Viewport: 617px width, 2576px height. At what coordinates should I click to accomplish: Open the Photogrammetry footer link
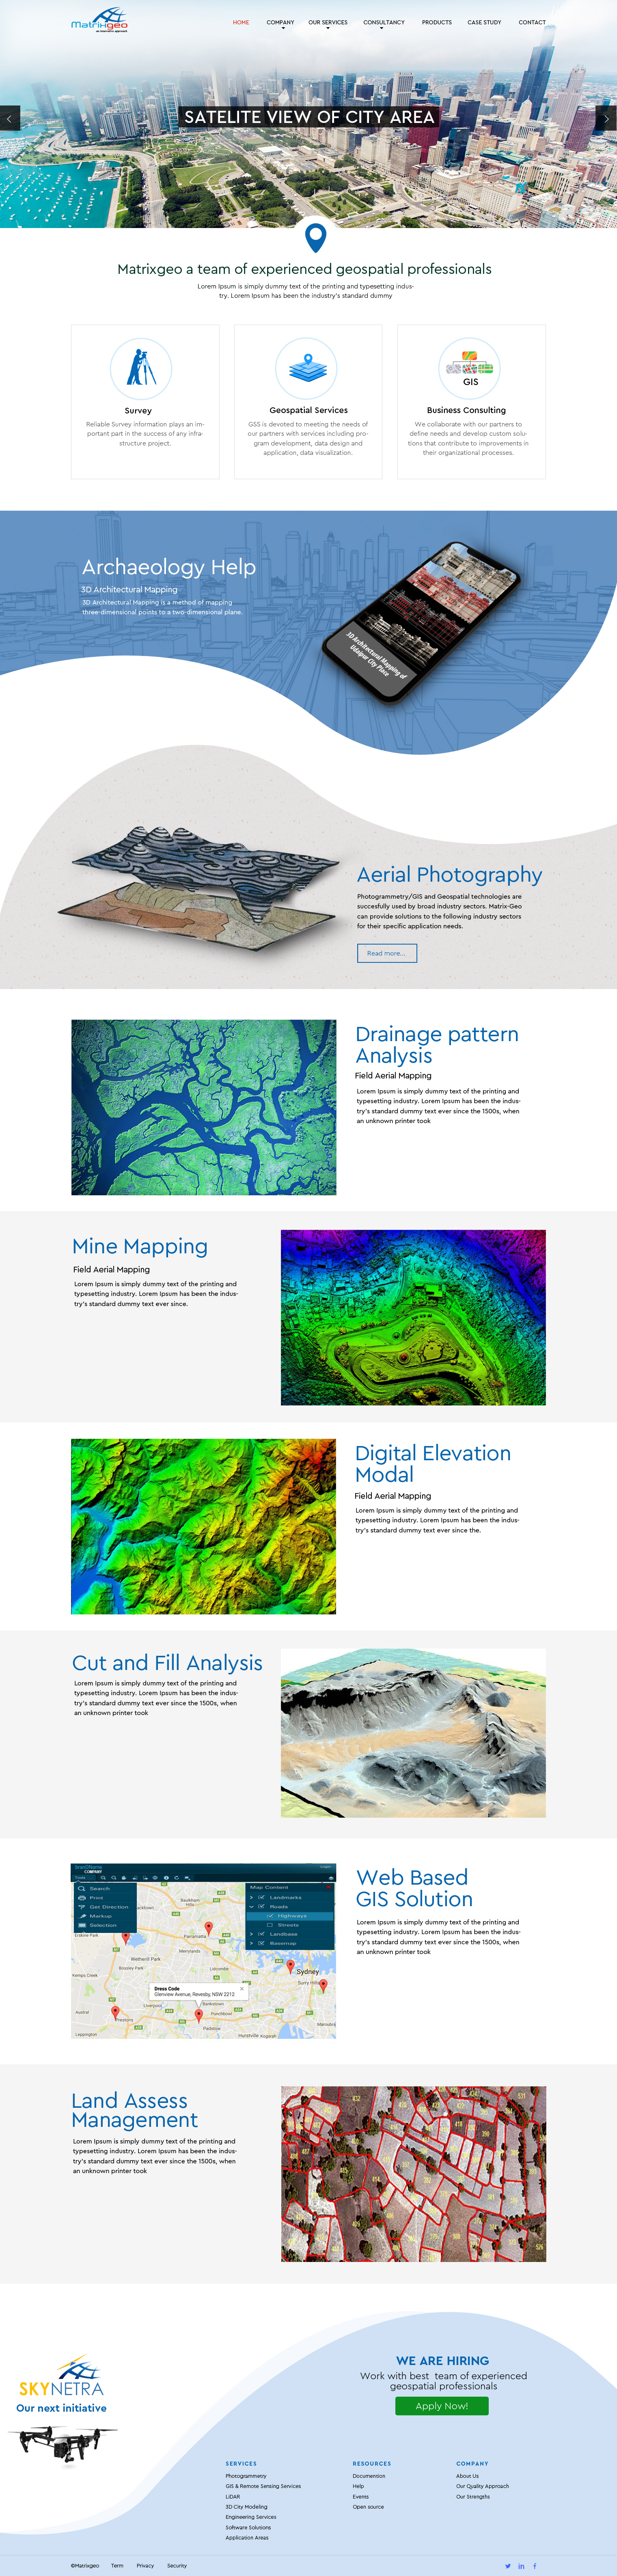pos(246,2476)
